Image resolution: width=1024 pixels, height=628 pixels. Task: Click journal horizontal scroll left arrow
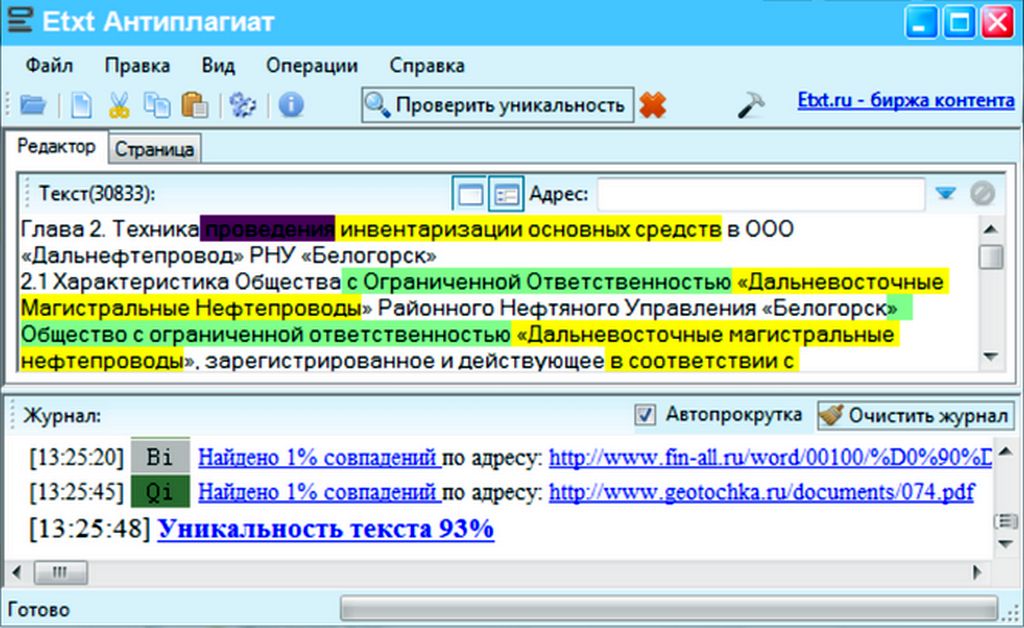click(x=17, y=573)
